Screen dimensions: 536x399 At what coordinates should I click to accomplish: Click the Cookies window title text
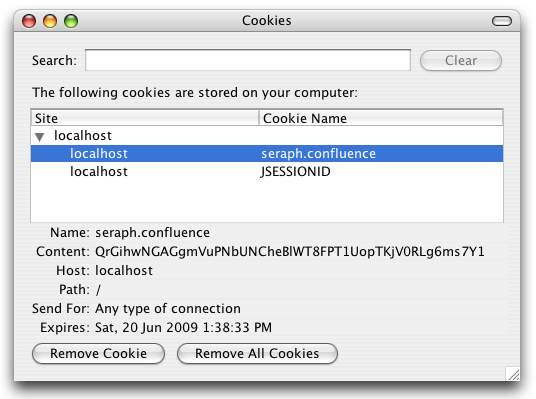point(267,21)
